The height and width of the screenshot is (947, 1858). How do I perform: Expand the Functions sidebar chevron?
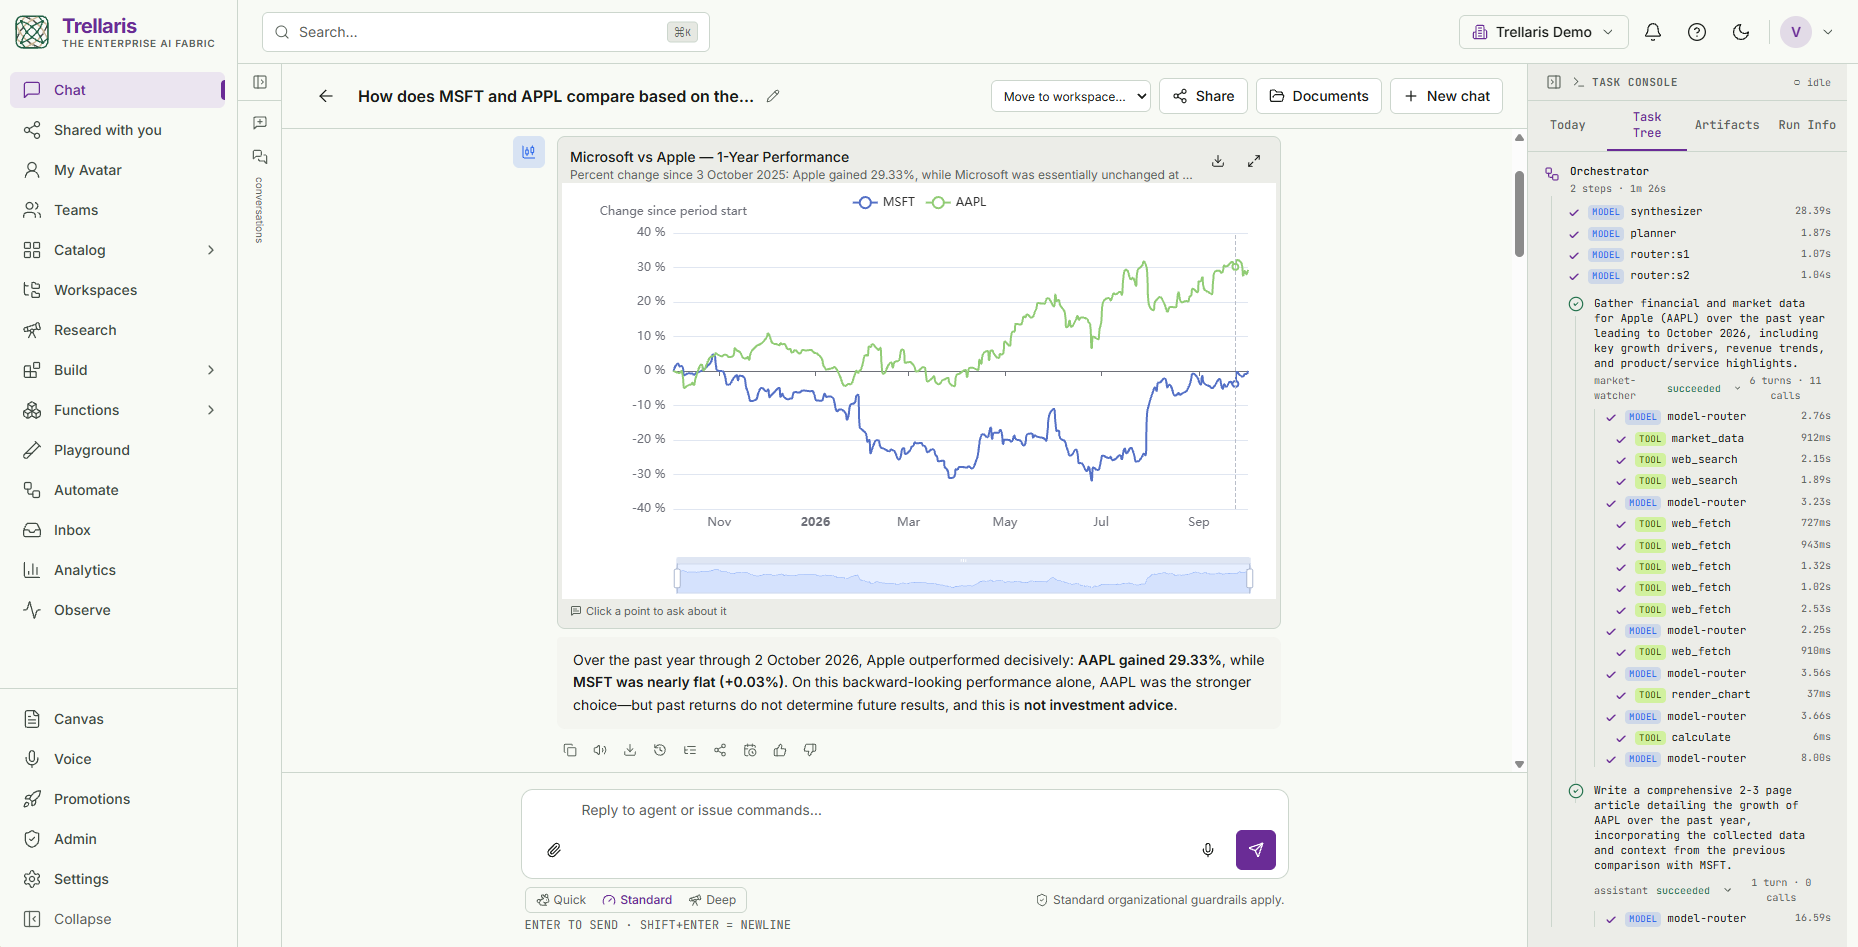[211, 410]
